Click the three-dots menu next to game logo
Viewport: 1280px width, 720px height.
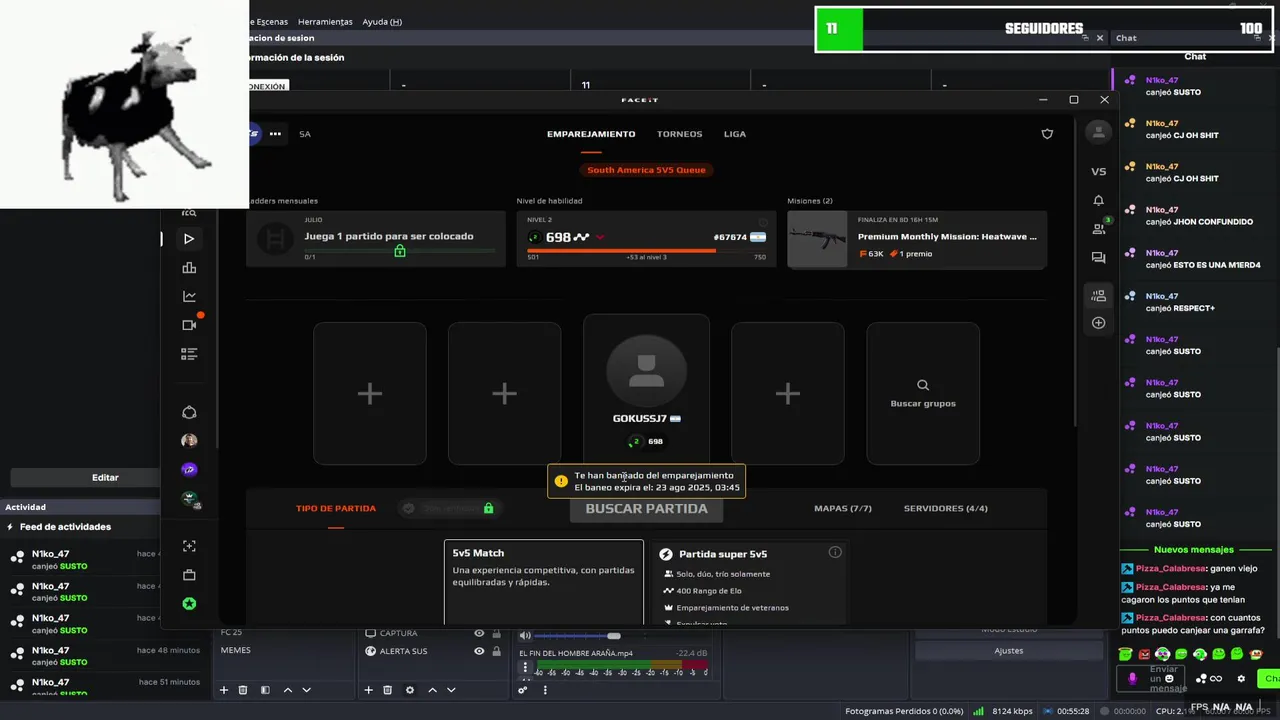click(275, 133)
